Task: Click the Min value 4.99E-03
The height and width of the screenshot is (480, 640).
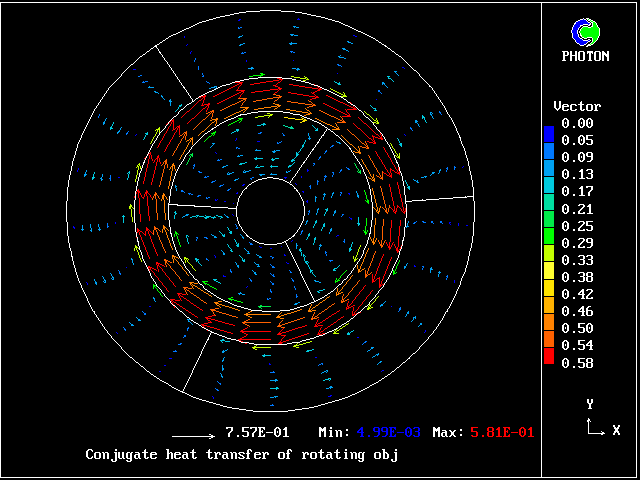Action: [389, 433]
